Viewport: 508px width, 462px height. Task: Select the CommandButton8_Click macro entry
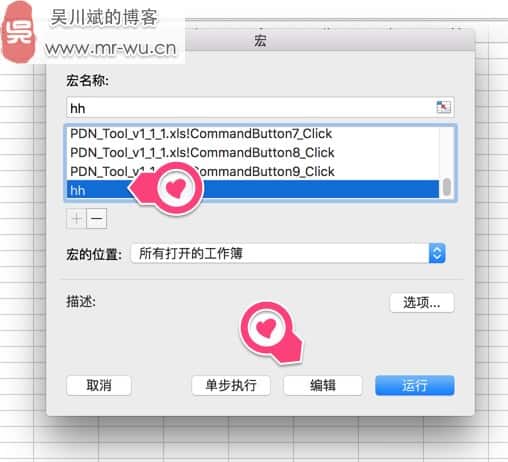[253, 153]
